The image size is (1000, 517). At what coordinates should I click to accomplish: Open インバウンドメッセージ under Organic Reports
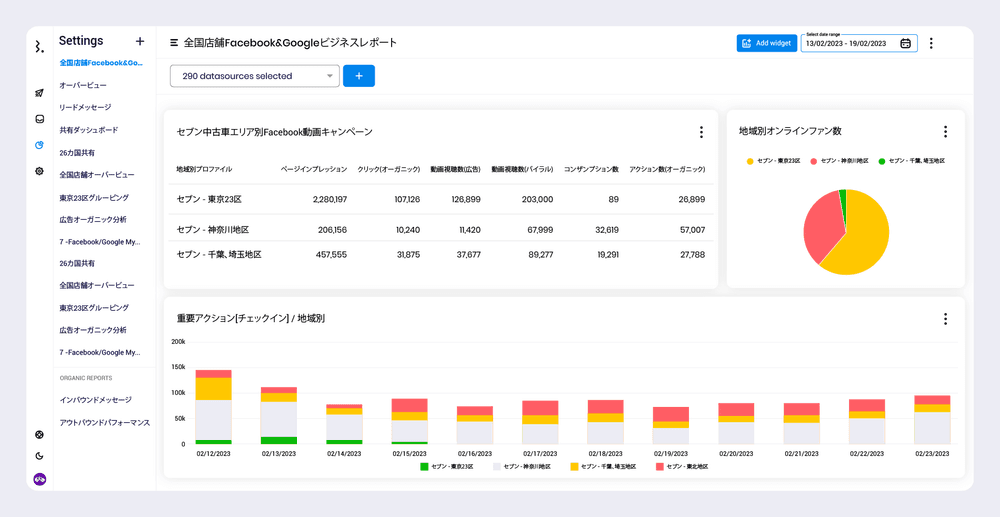point(95,400)
